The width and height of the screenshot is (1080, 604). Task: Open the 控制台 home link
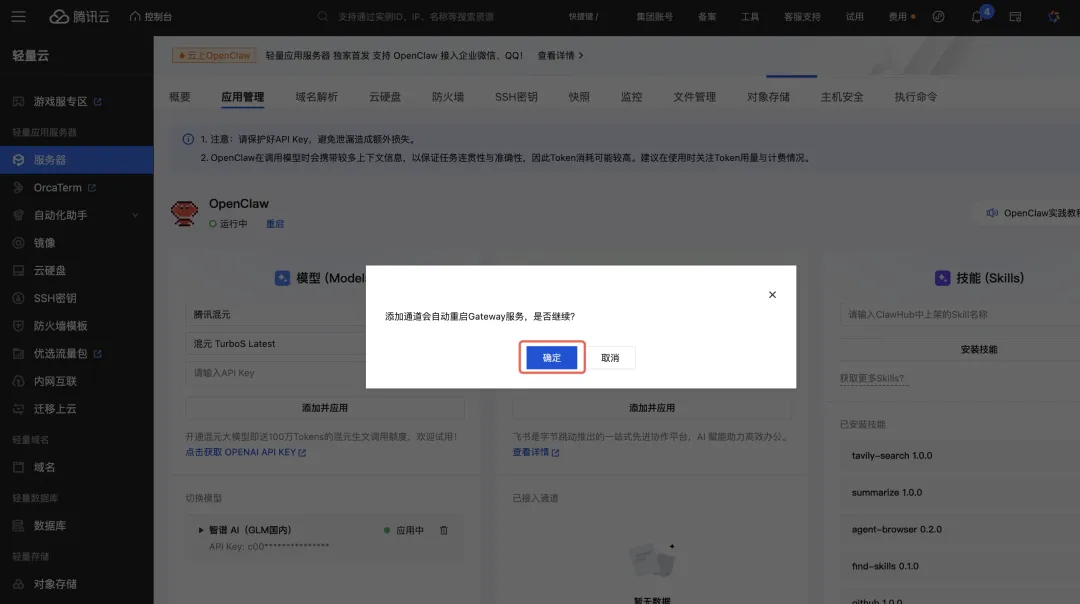(151, 17)
